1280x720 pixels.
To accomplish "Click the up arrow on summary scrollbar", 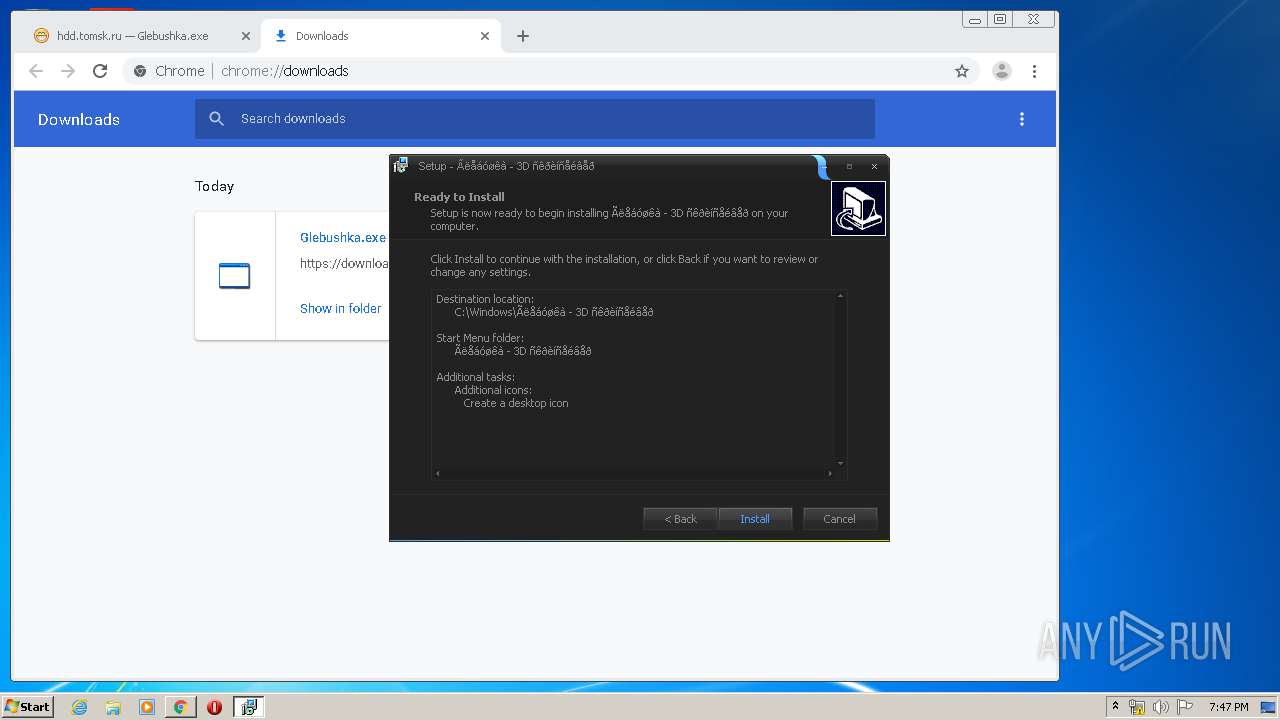I will (840, 296).
